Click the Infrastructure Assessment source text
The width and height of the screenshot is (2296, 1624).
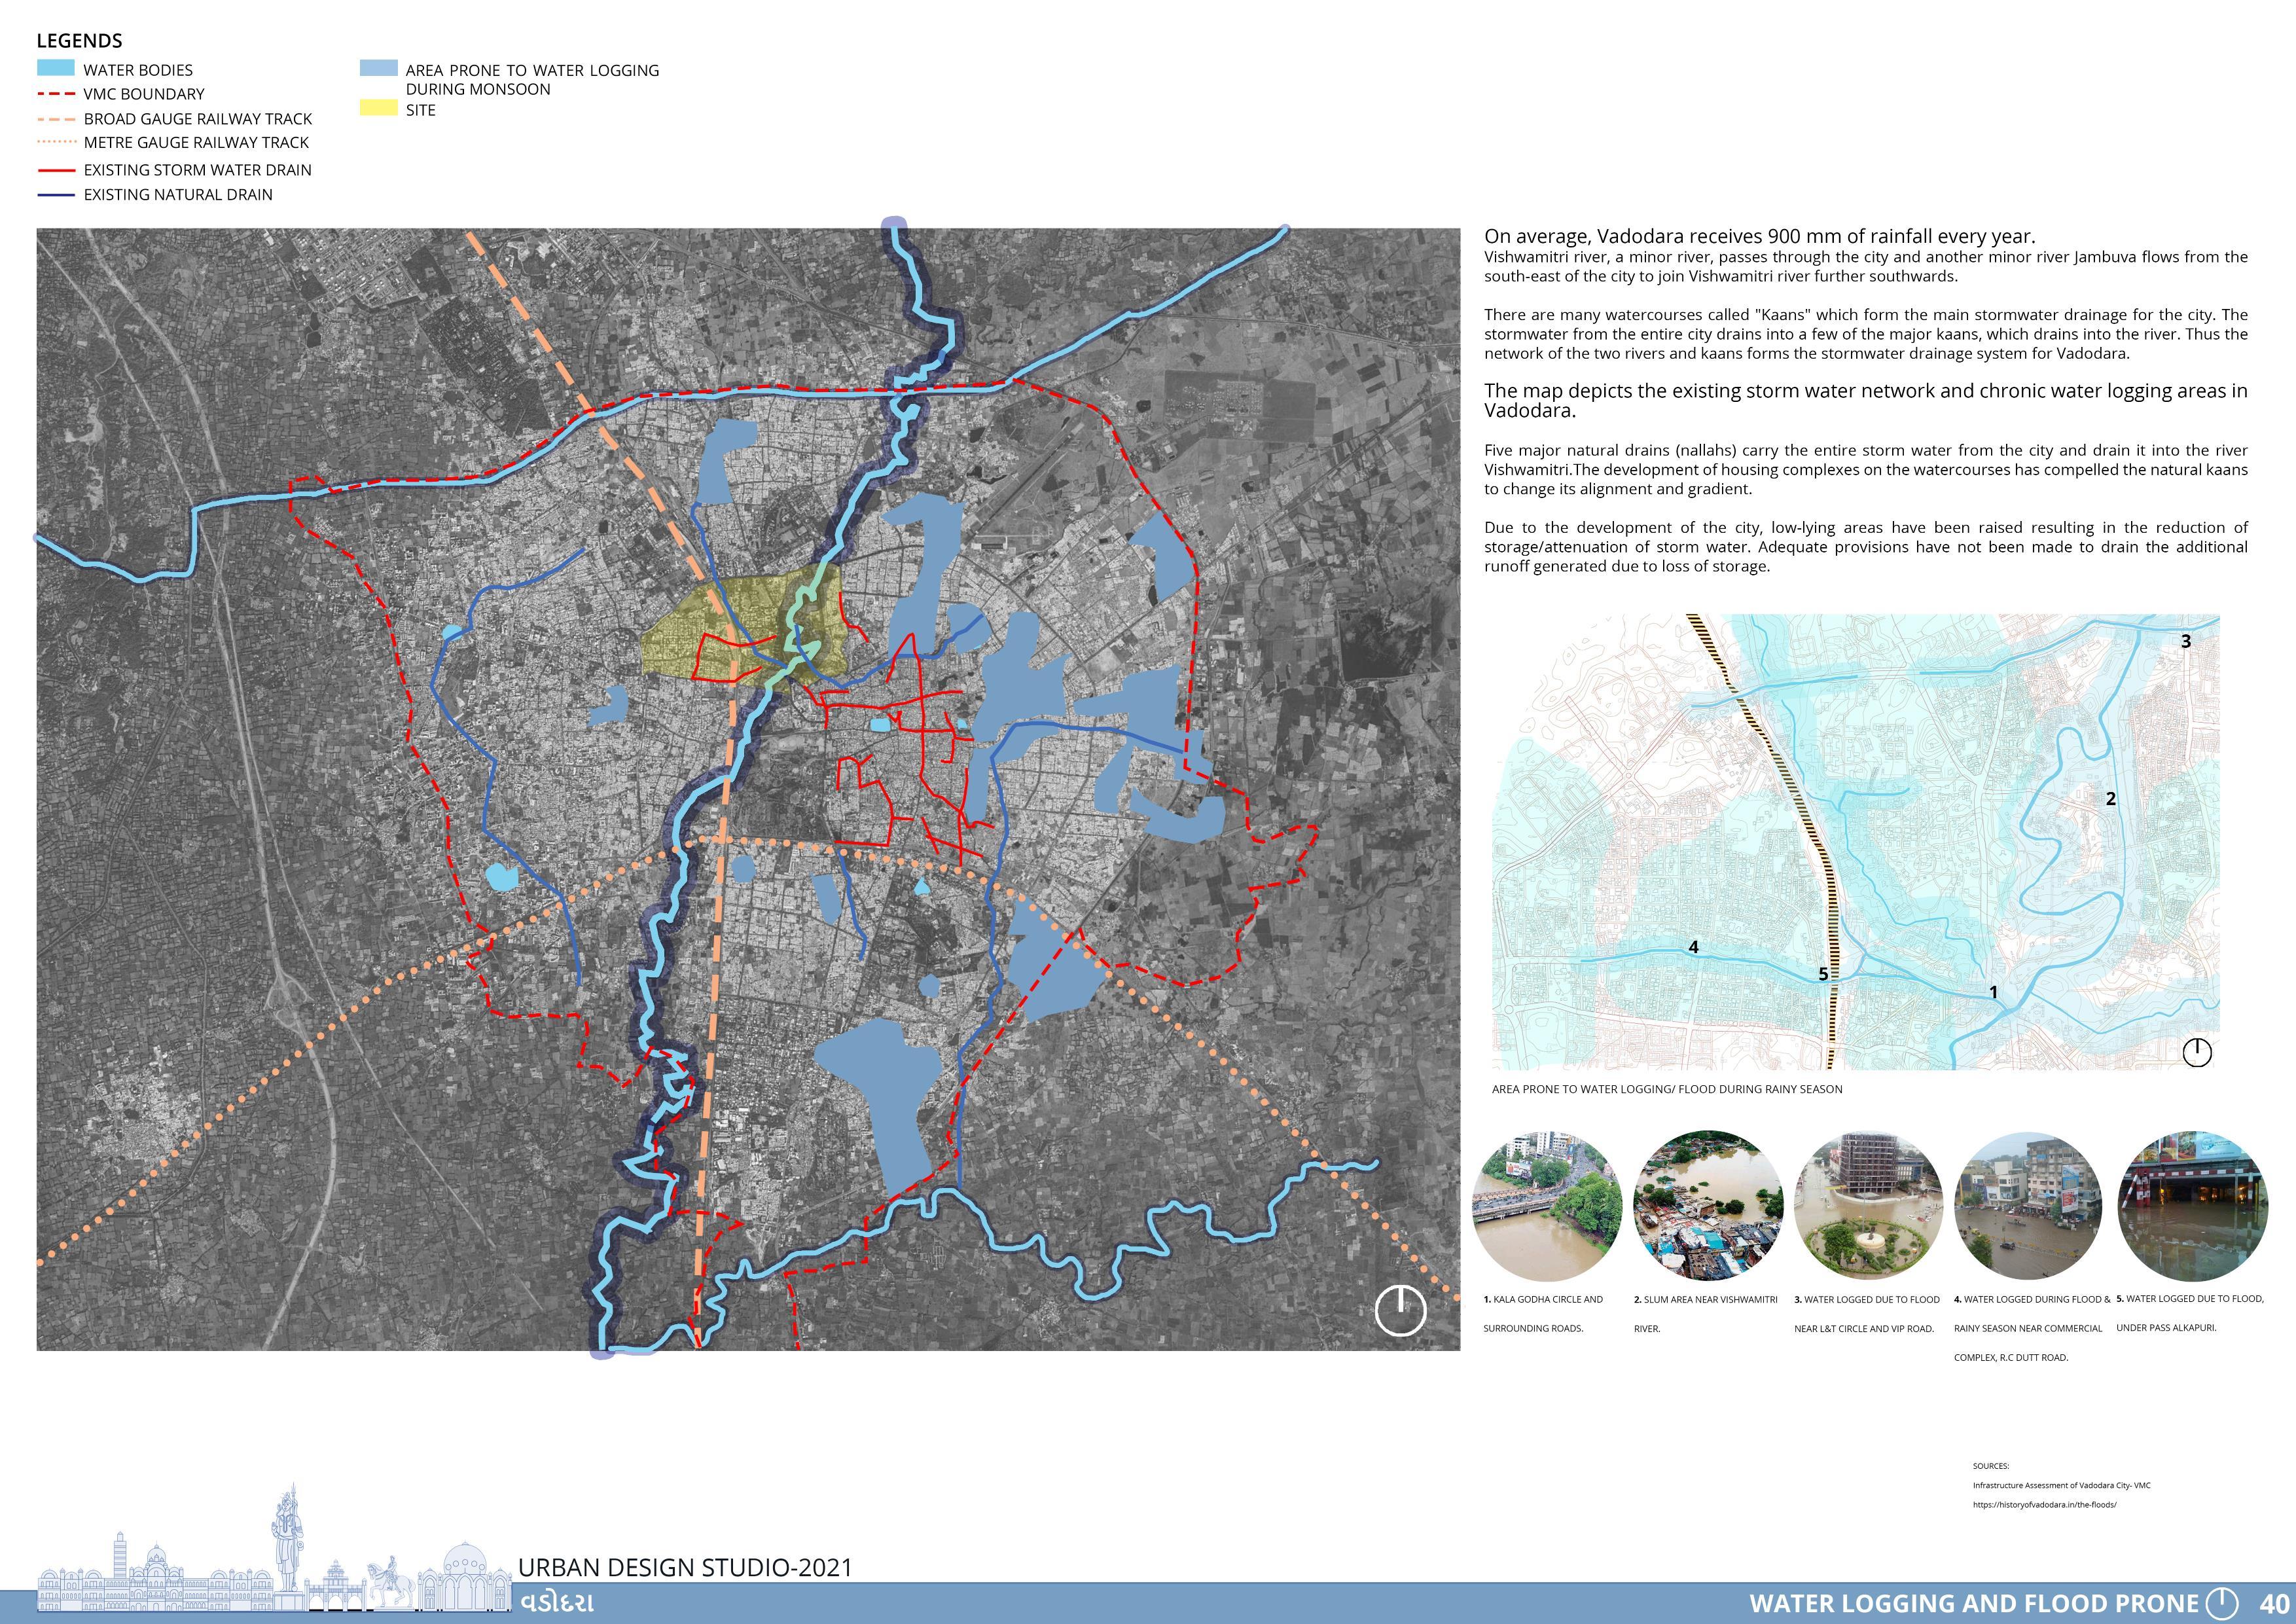[2061, 1485]
